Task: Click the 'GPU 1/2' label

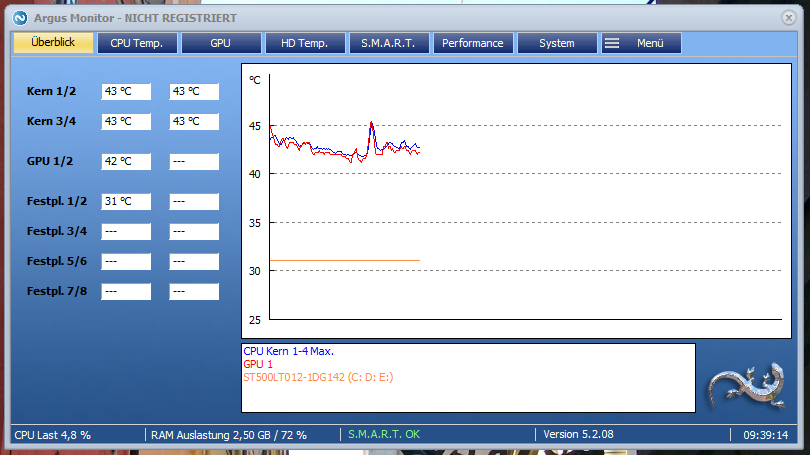Action: pyautogui.click(x=50, y=162)
